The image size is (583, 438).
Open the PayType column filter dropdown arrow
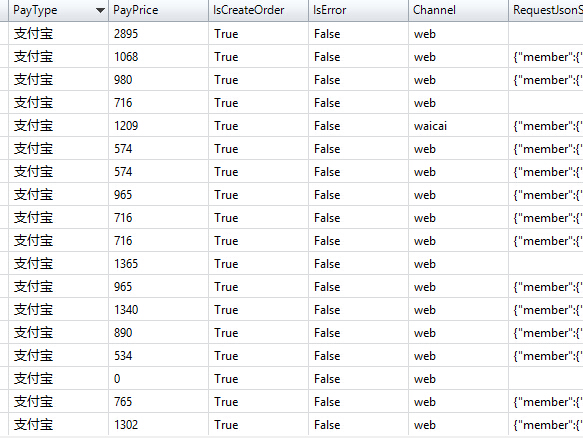[100, 10]
